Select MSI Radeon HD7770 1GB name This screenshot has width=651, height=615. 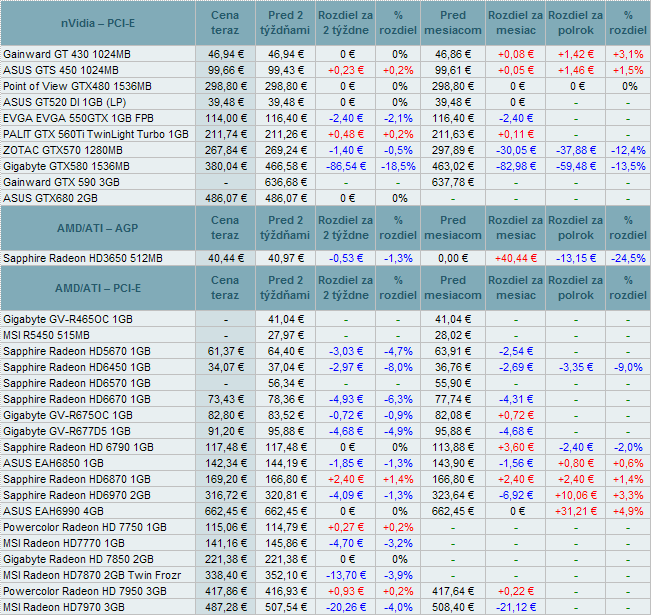[x=64, y=543]
